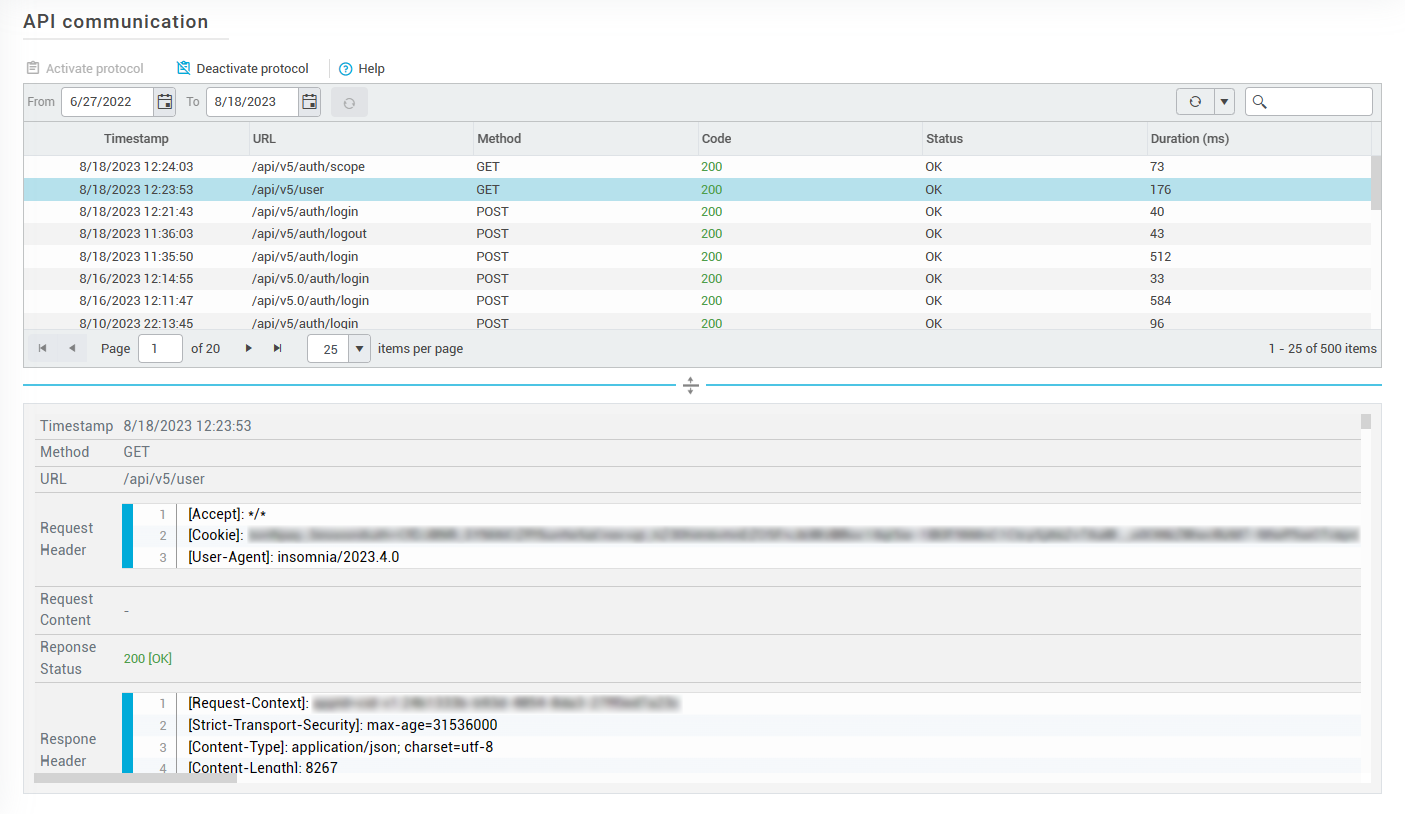Go to the first page of results
Screen dimensions: 1405x814
[x=42, y=348]
